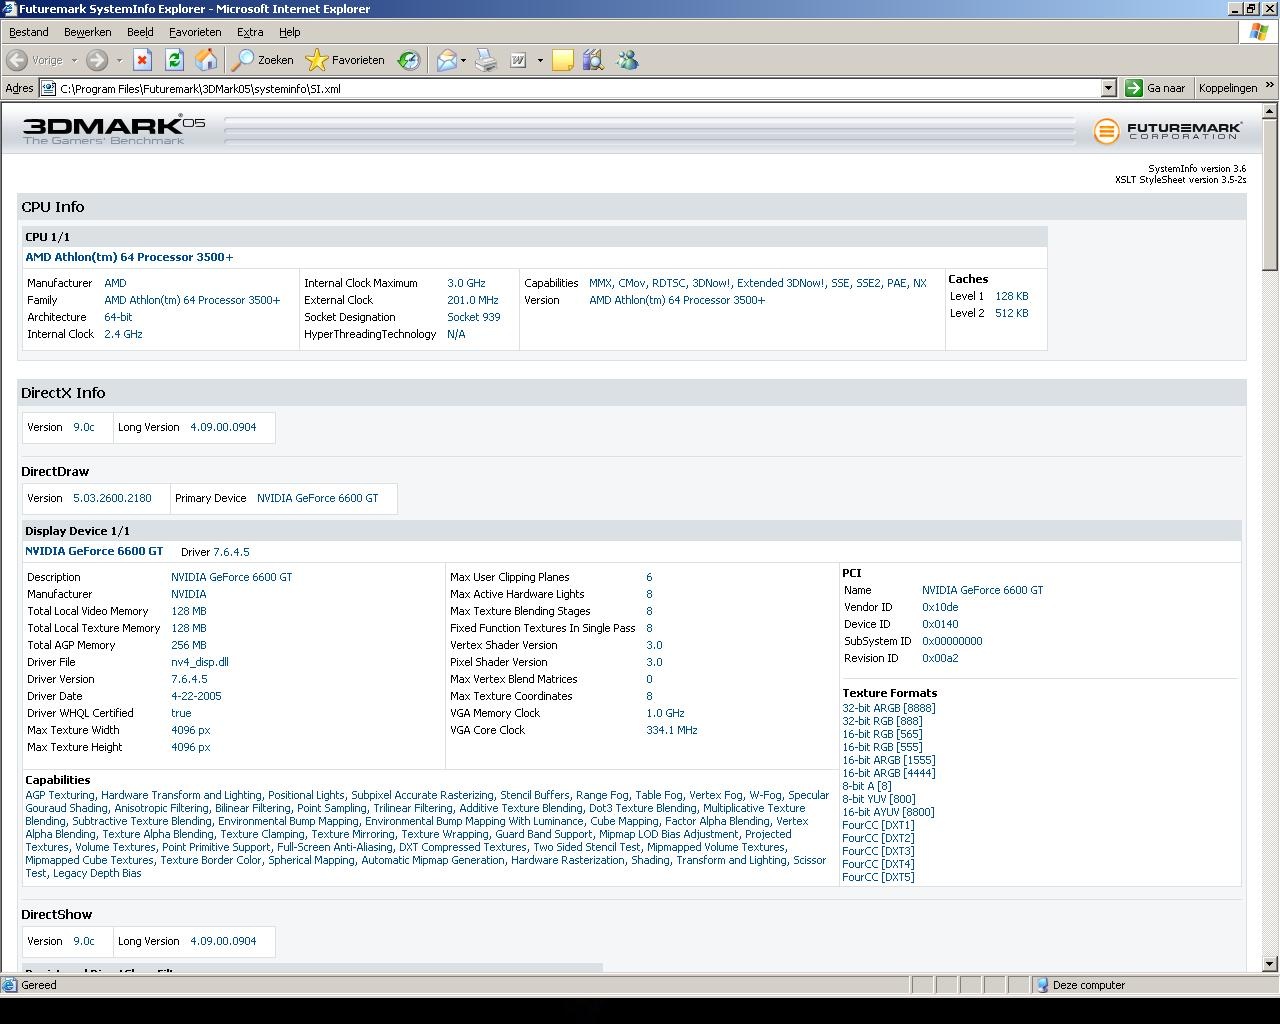
Task: Click the Revision ID 0x00a2 value
Action: (940, 658)
